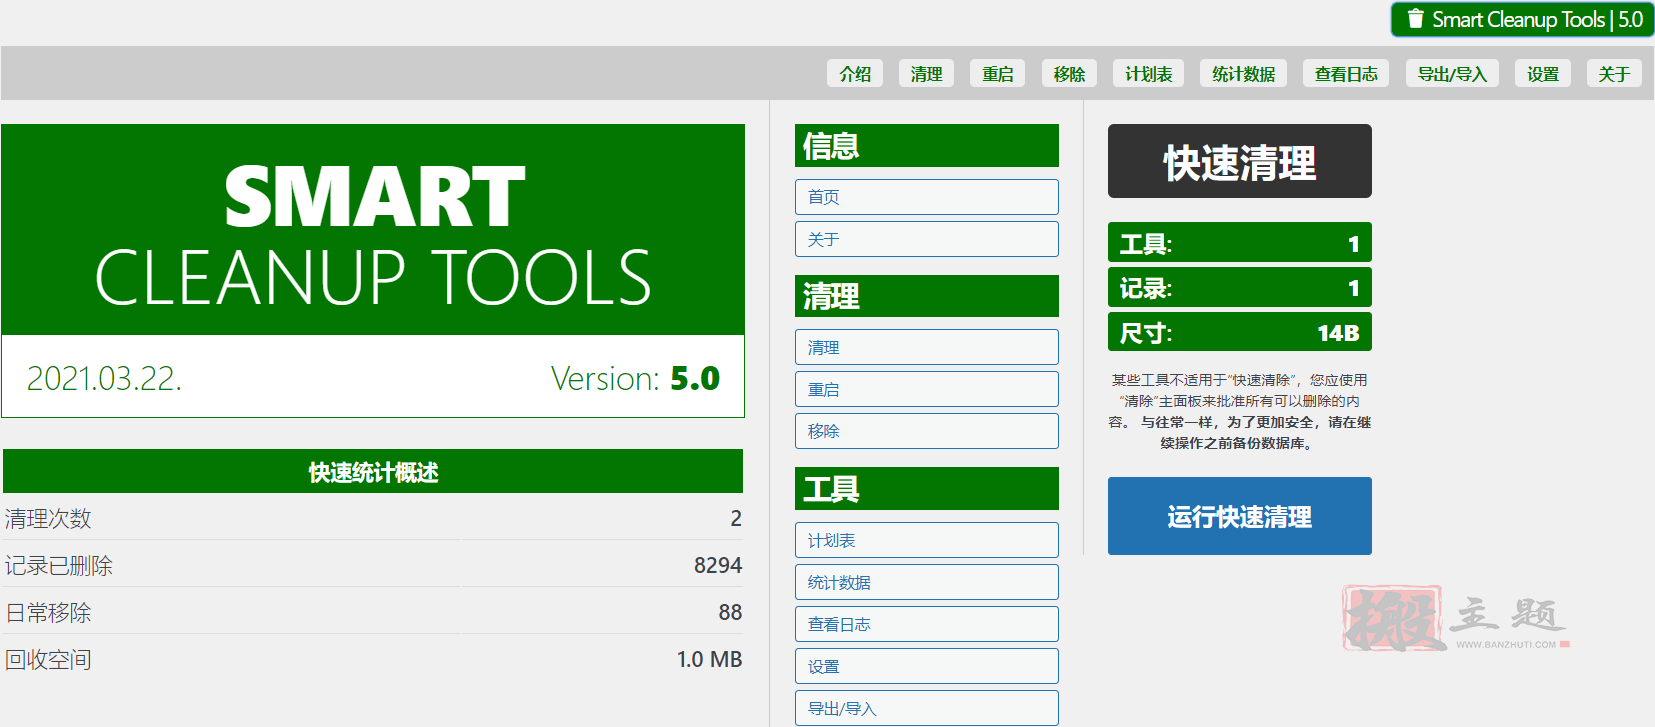
Task: Click the 关于 link under 信息
Action: 927,239
